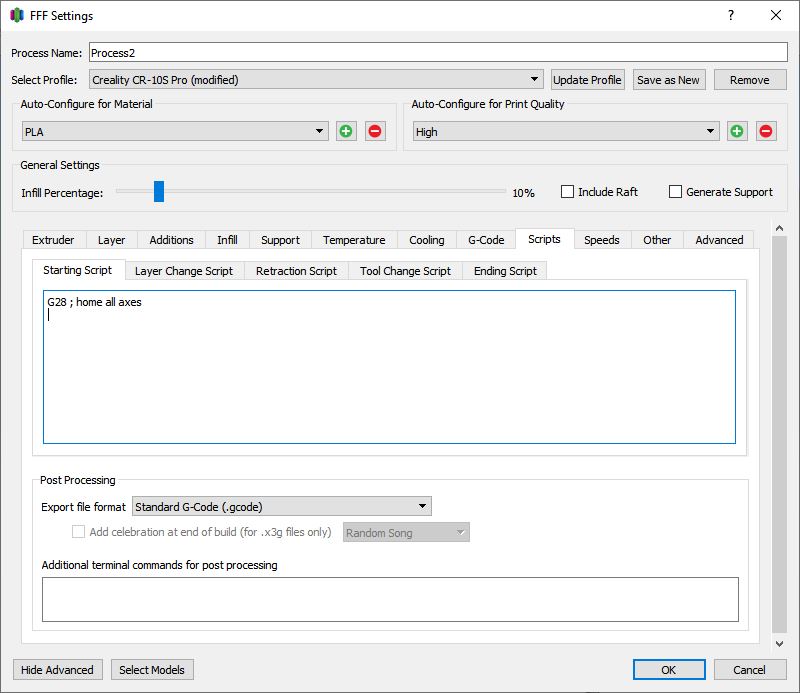The image size is (800, 693).
Task: Open the Advanced tab
Action: (719, 240)
